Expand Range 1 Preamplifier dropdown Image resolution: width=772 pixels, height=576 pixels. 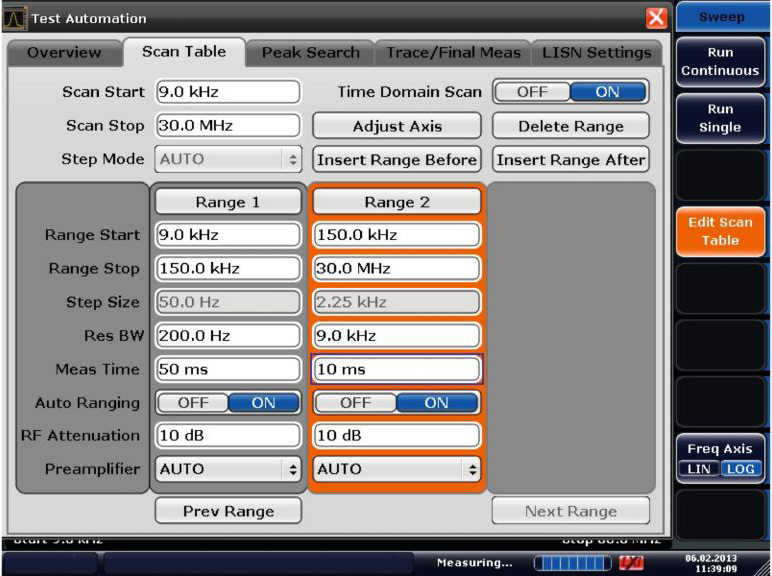click(x=228, y=468)
